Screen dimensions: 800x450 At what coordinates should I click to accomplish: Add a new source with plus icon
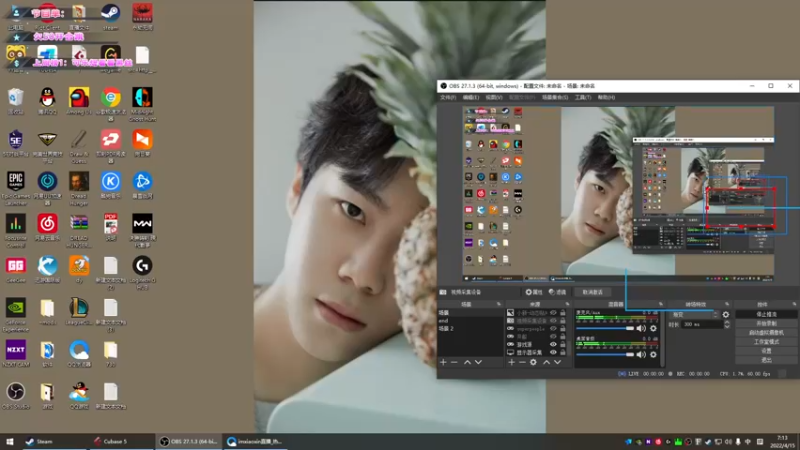click(x=511, y=362)
